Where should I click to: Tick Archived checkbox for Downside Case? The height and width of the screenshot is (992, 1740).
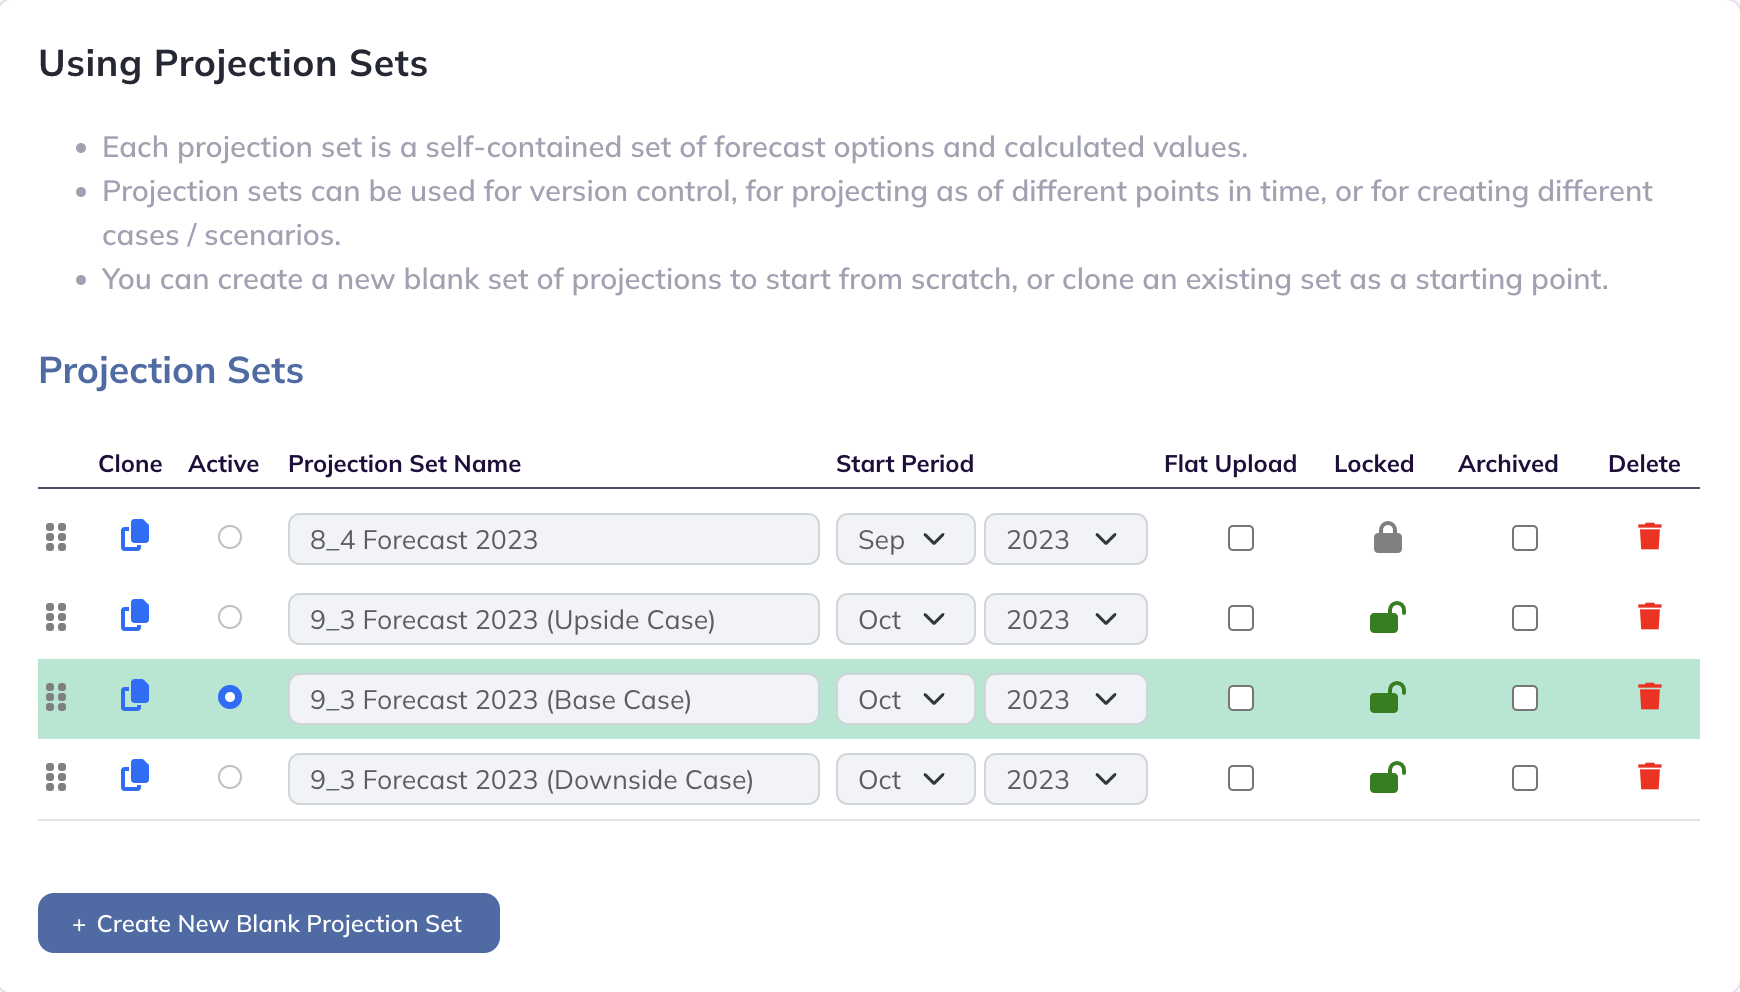(1524, 778)
